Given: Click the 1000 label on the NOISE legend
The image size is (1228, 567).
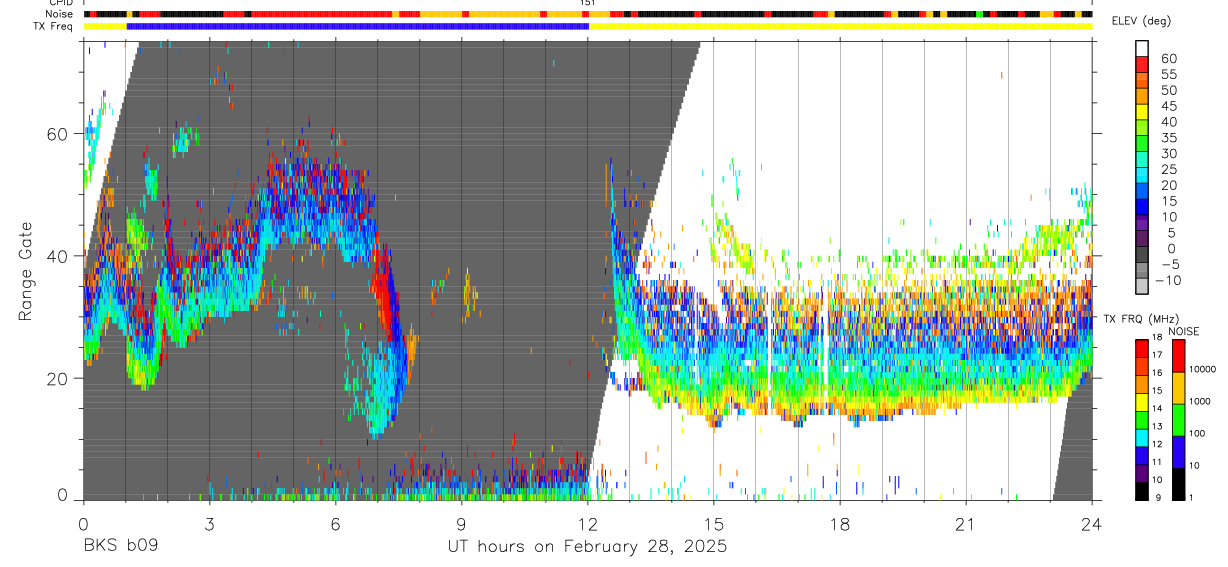Looking at the screenshot, I should [x=1199, y=401].
